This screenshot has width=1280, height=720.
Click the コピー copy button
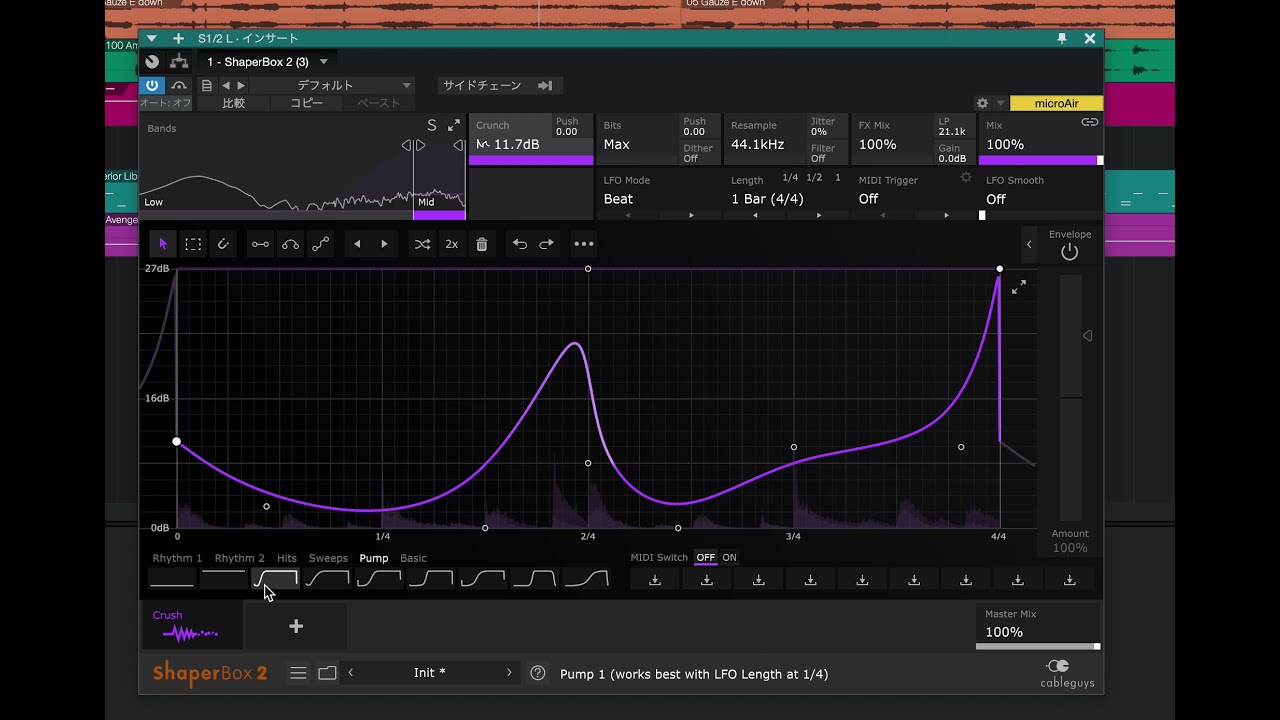click(307, 103)
